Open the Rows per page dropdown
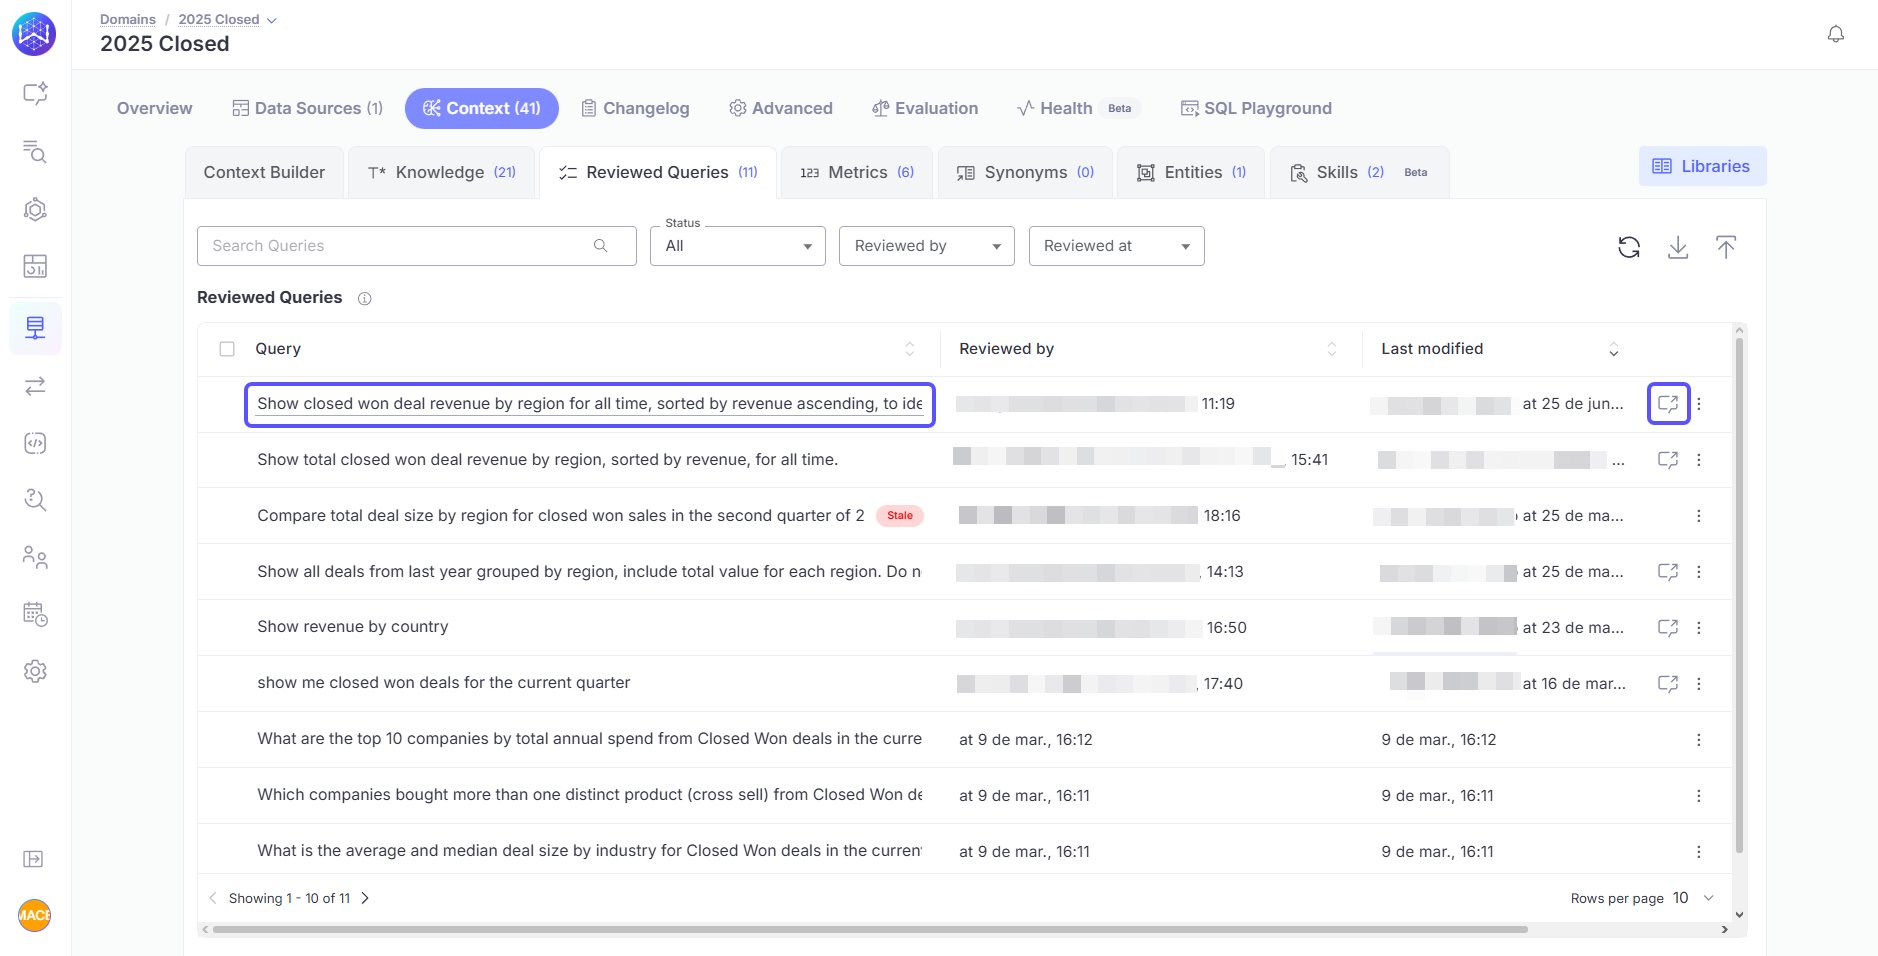Viewport: 1878px width, 956px height. (1695, 898)
